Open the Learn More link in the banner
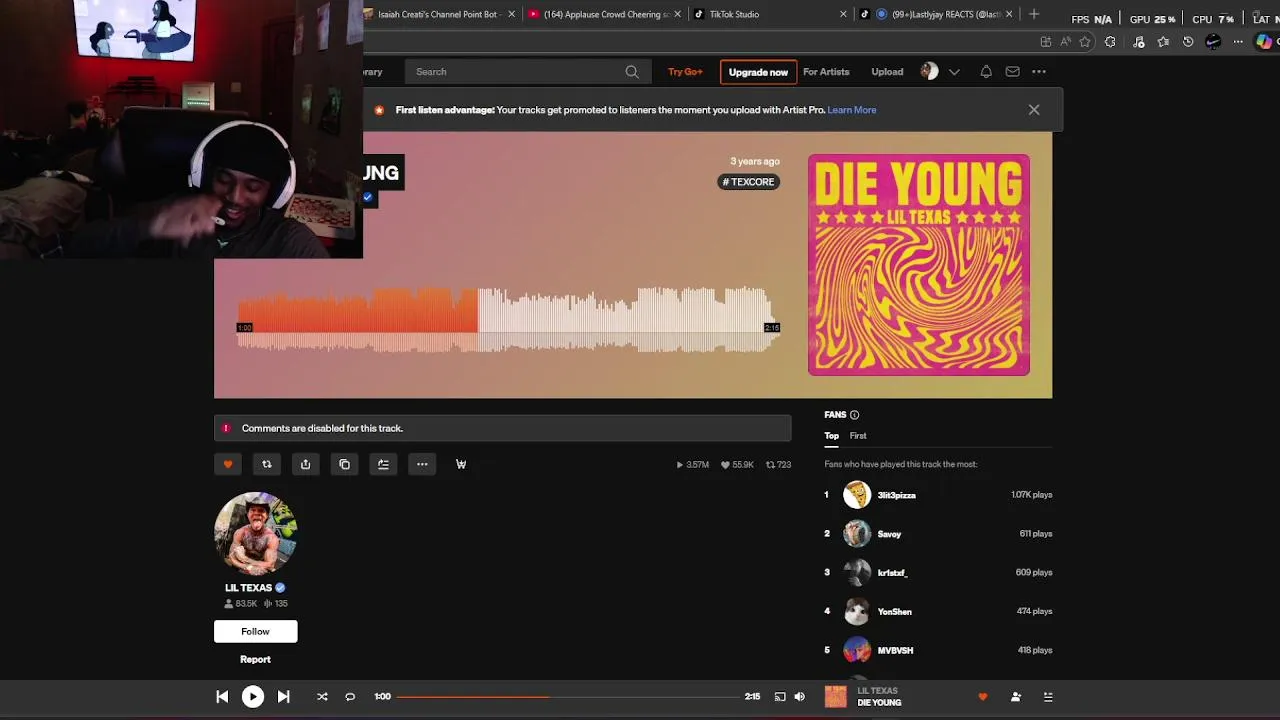The width and height of the screenshot is (1280, 720). point(852,110)
